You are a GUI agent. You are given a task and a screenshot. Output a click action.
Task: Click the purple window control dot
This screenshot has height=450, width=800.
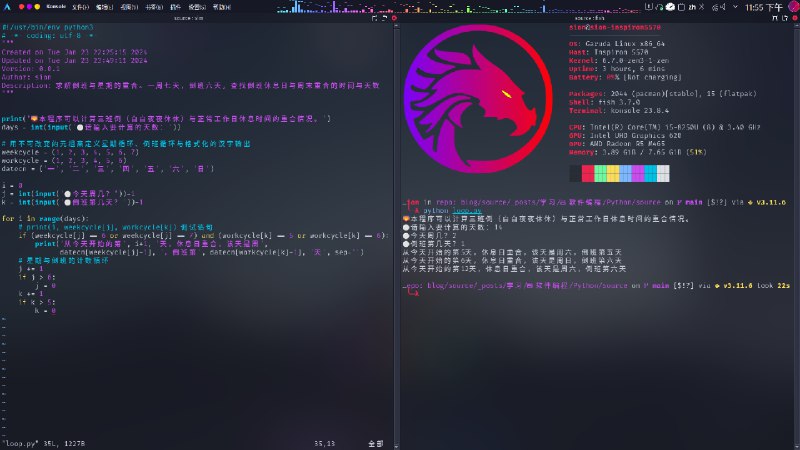[29, 7]
